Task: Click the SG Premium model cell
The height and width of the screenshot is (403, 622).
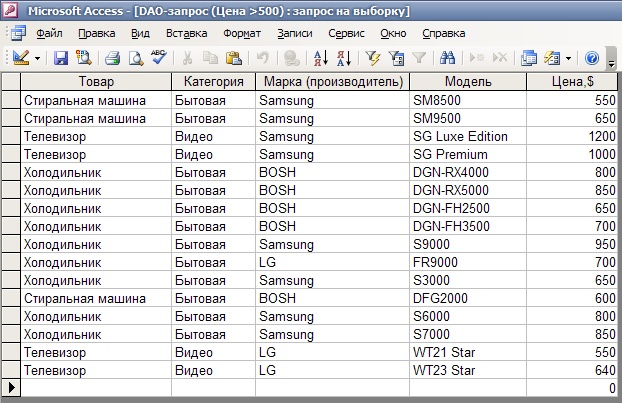Action: [468, 154]
